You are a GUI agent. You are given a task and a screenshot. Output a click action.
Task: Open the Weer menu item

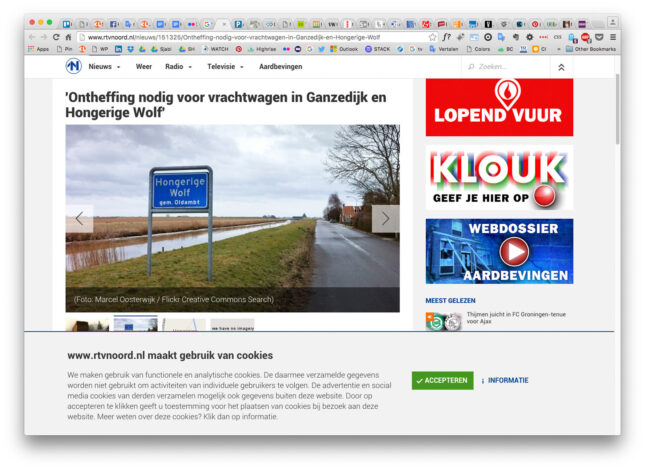pyautogui.click(x=144, y=67)
